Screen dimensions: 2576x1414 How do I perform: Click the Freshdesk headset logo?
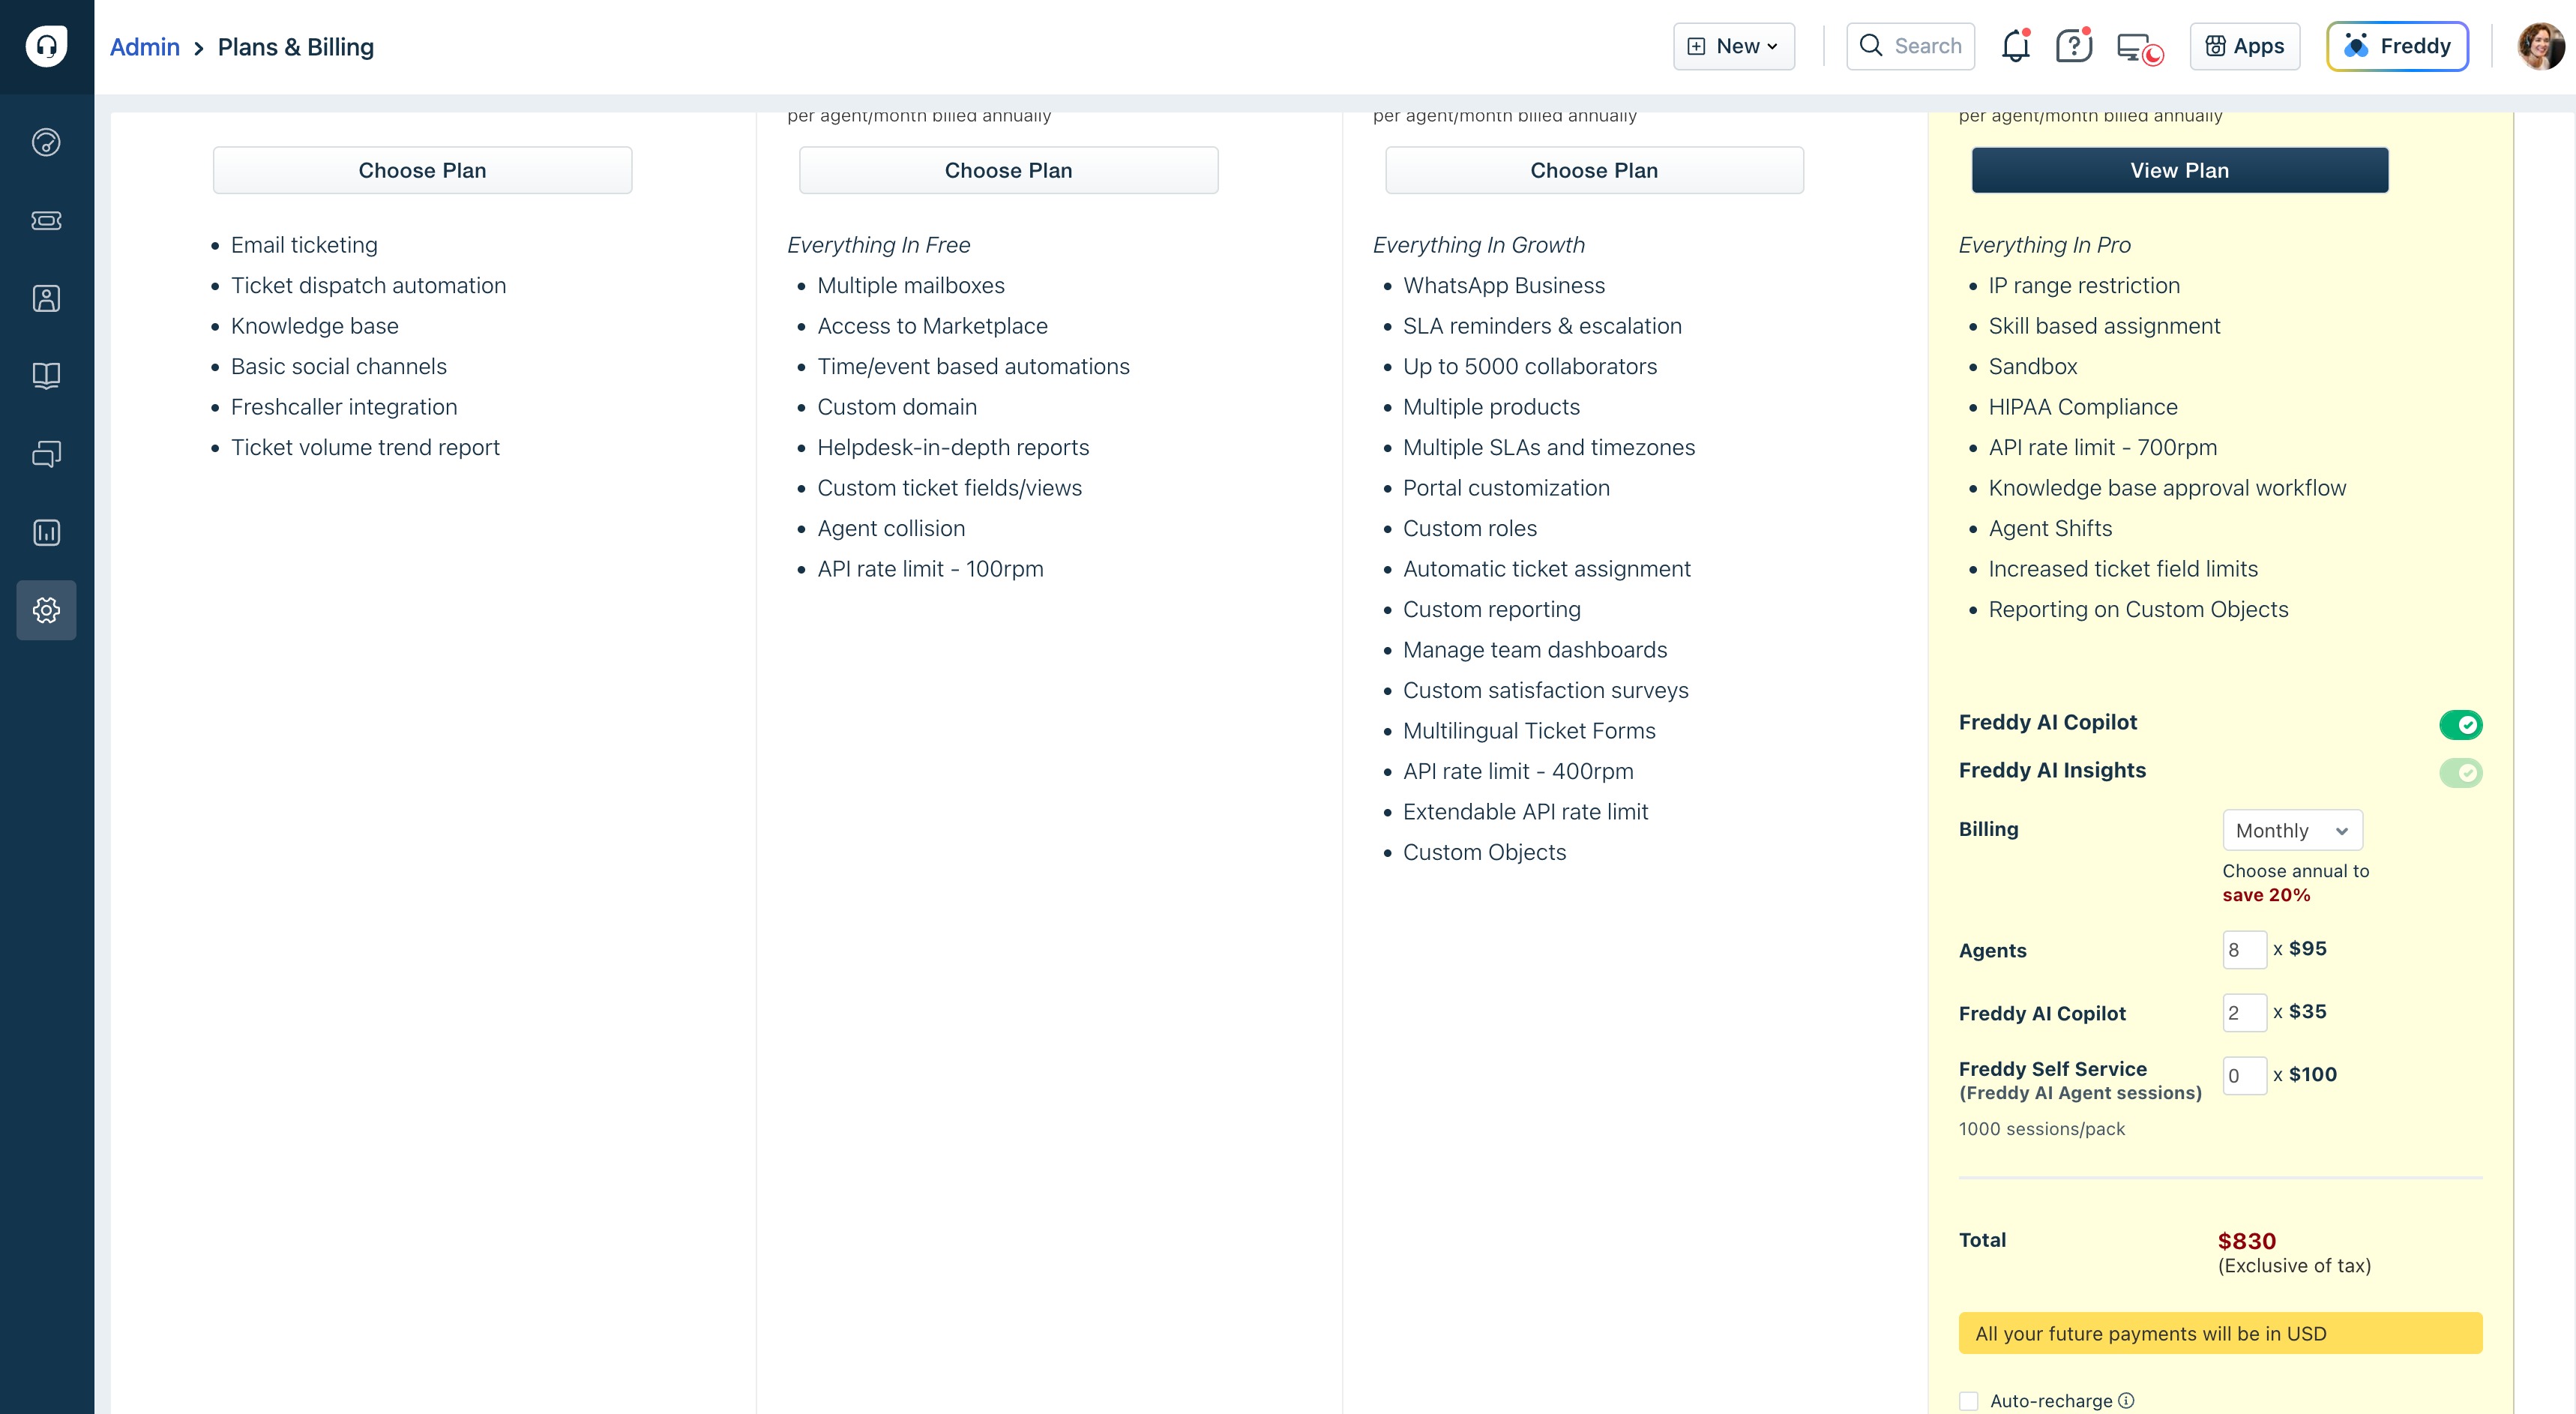[x=46, y=46]
